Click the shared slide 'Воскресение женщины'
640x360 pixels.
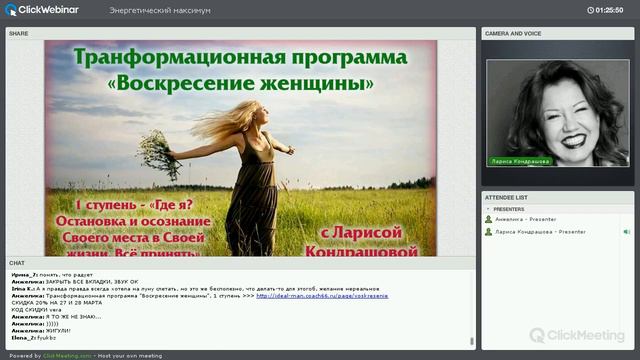click(240, 148)
